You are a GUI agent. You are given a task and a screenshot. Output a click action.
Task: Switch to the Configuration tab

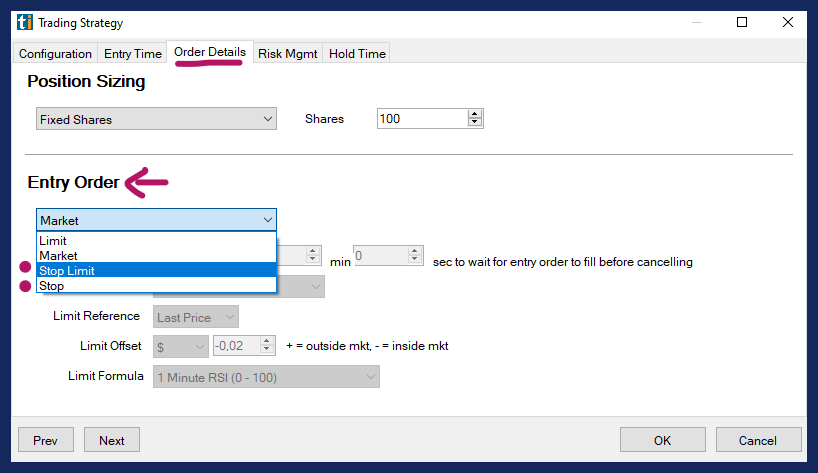55,54
